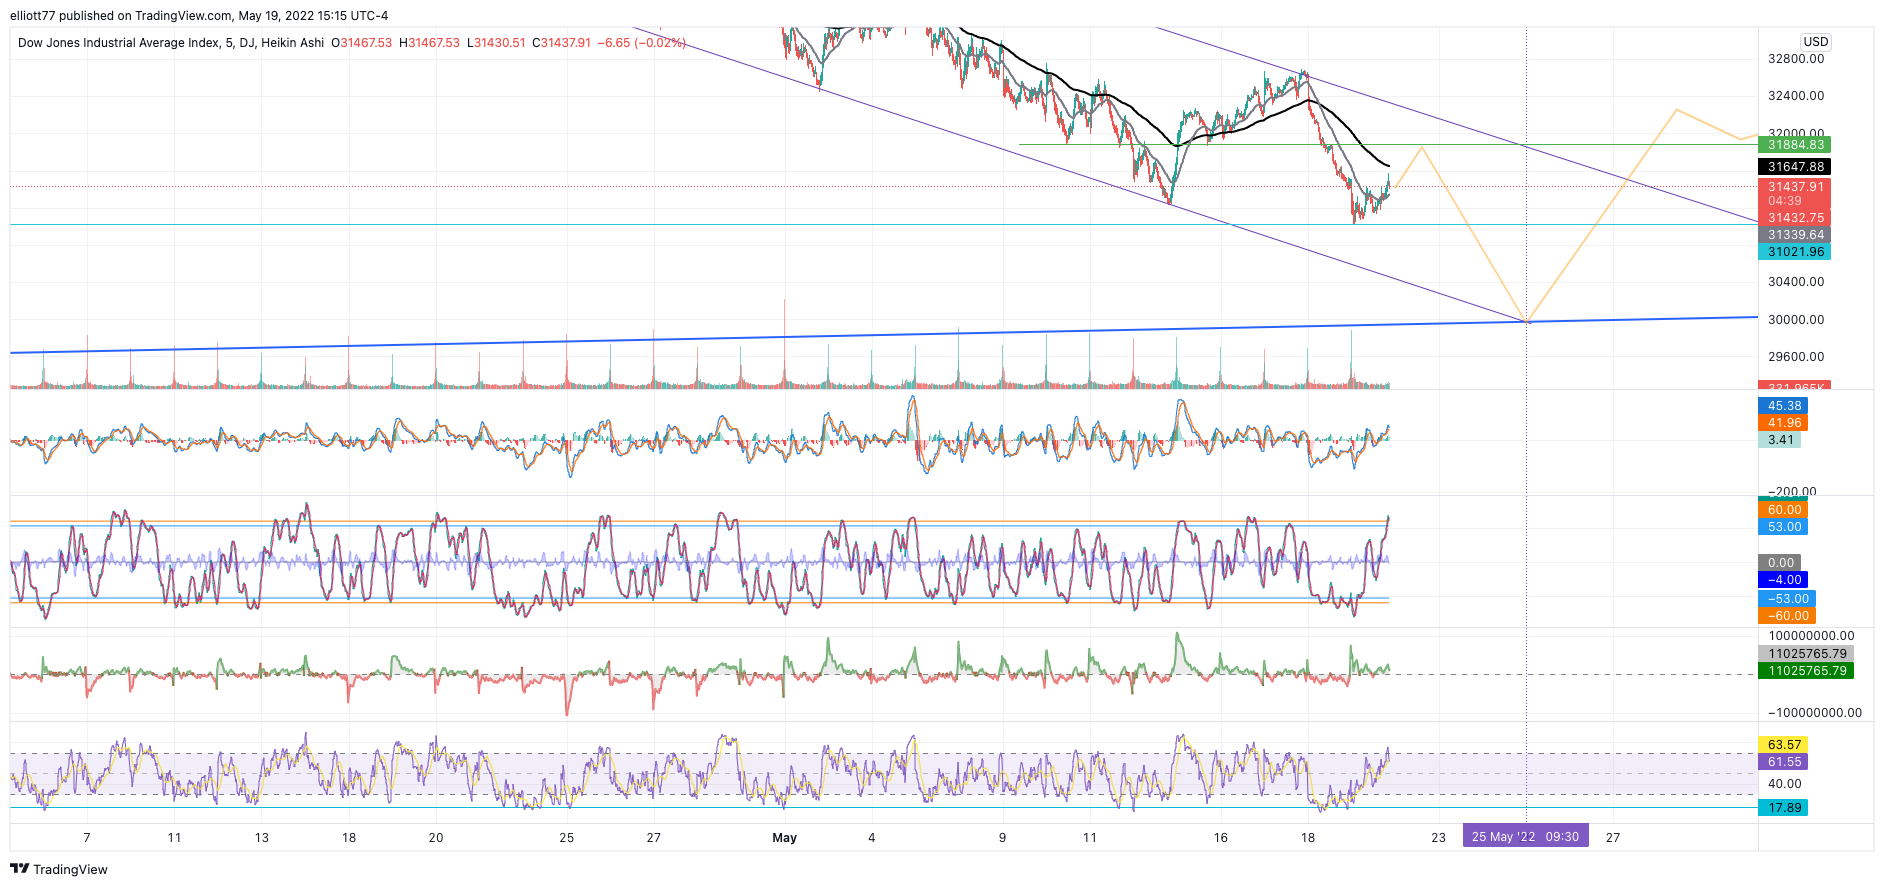Click the change value −6.65 (−0.02%)
1884x886 pixels.
point(642,43)
